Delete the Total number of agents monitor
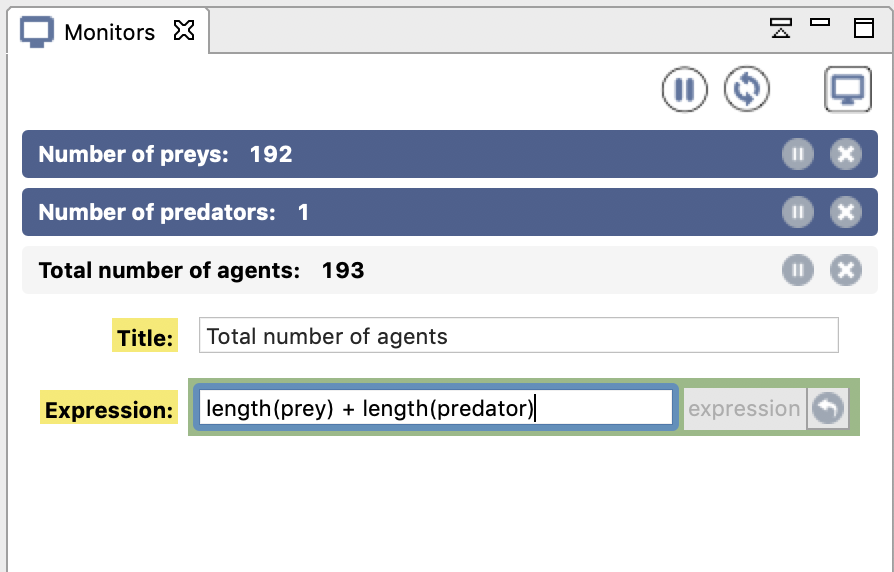Screen dimensions: 894x572 click(846, 270)
